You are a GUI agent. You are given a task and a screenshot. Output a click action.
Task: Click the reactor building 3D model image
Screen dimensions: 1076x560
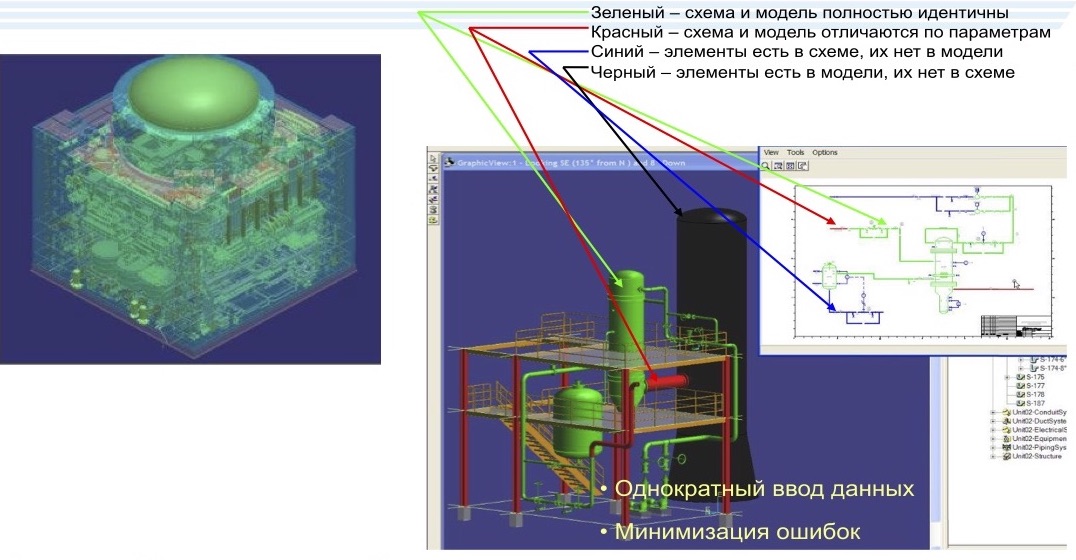[x=191, y=209]
